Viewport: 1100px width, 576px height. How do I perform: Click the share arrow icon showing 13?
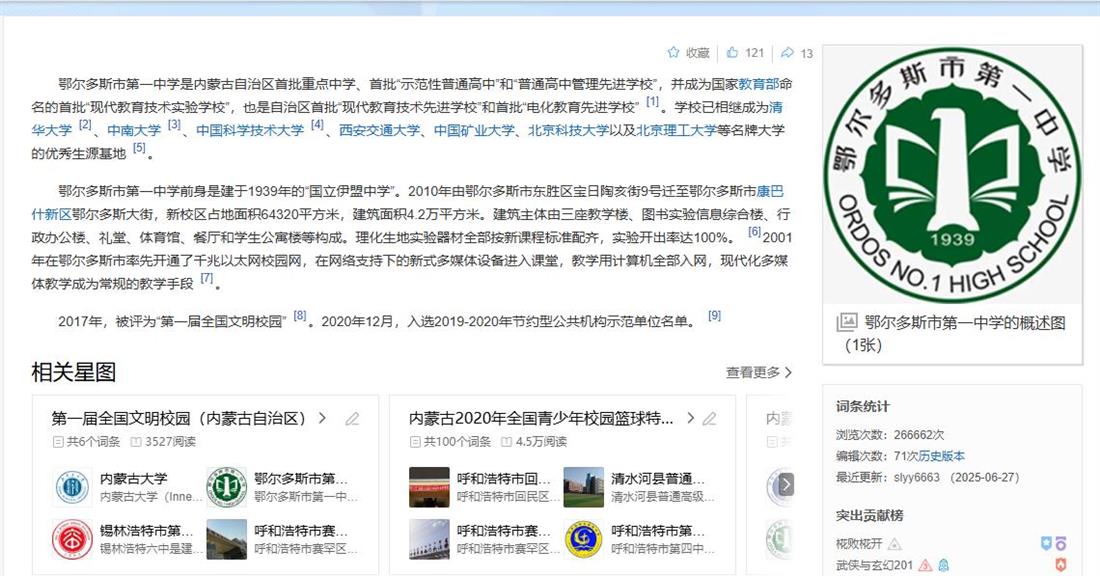(787, 53)
